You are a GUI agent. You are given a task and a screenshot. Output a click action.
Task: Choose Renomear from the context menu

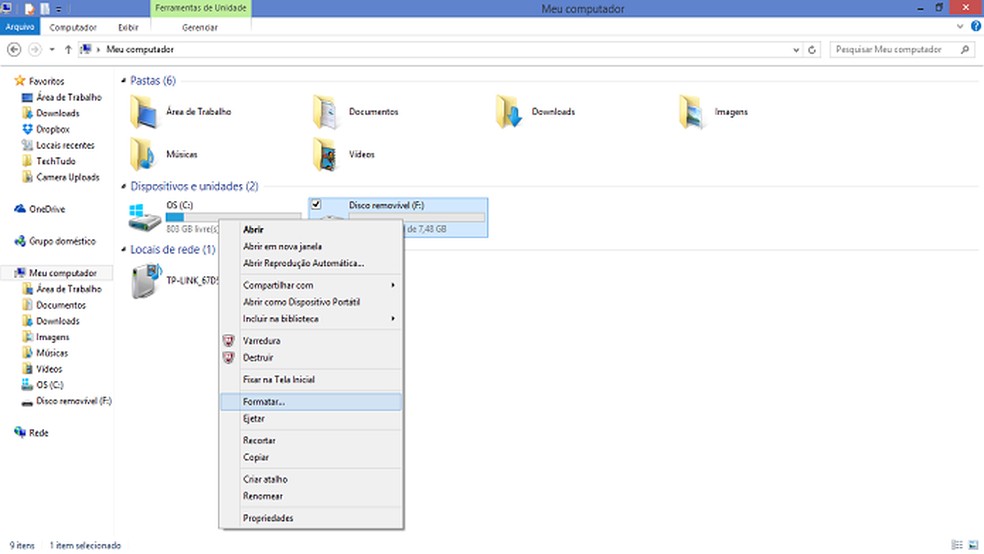pos(311,496)
